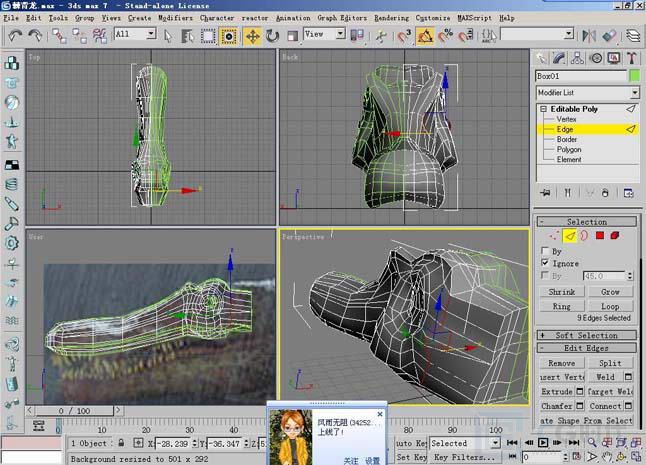Open the MAXScript menu
646x465 pixels.
[x=475, y=18]
